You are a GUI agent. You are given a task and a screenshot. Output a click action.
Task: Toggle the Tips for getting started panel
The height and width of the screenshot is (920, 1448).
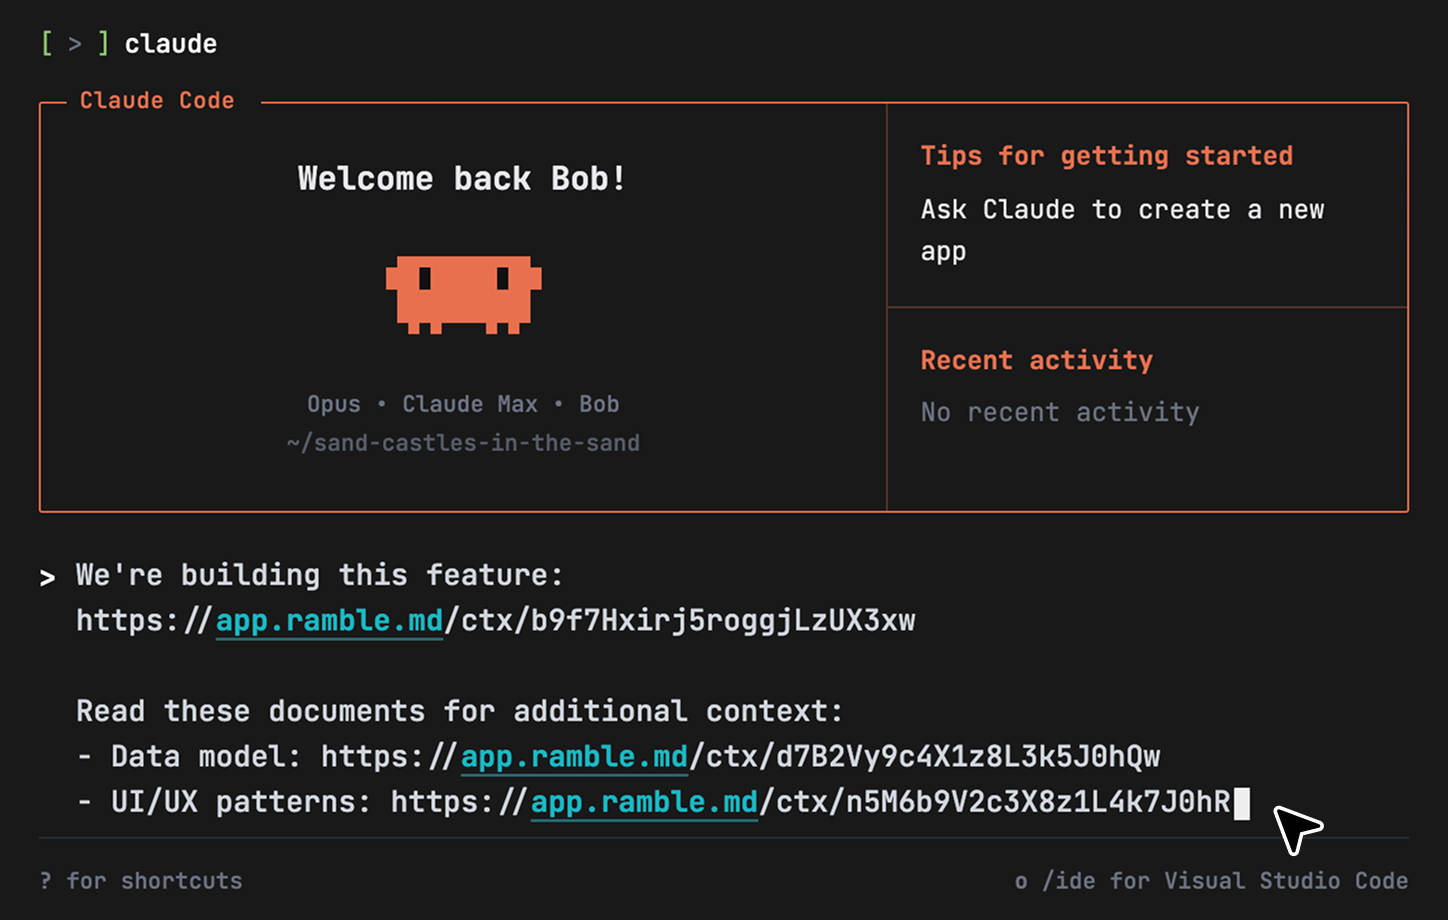(1106, 155)
